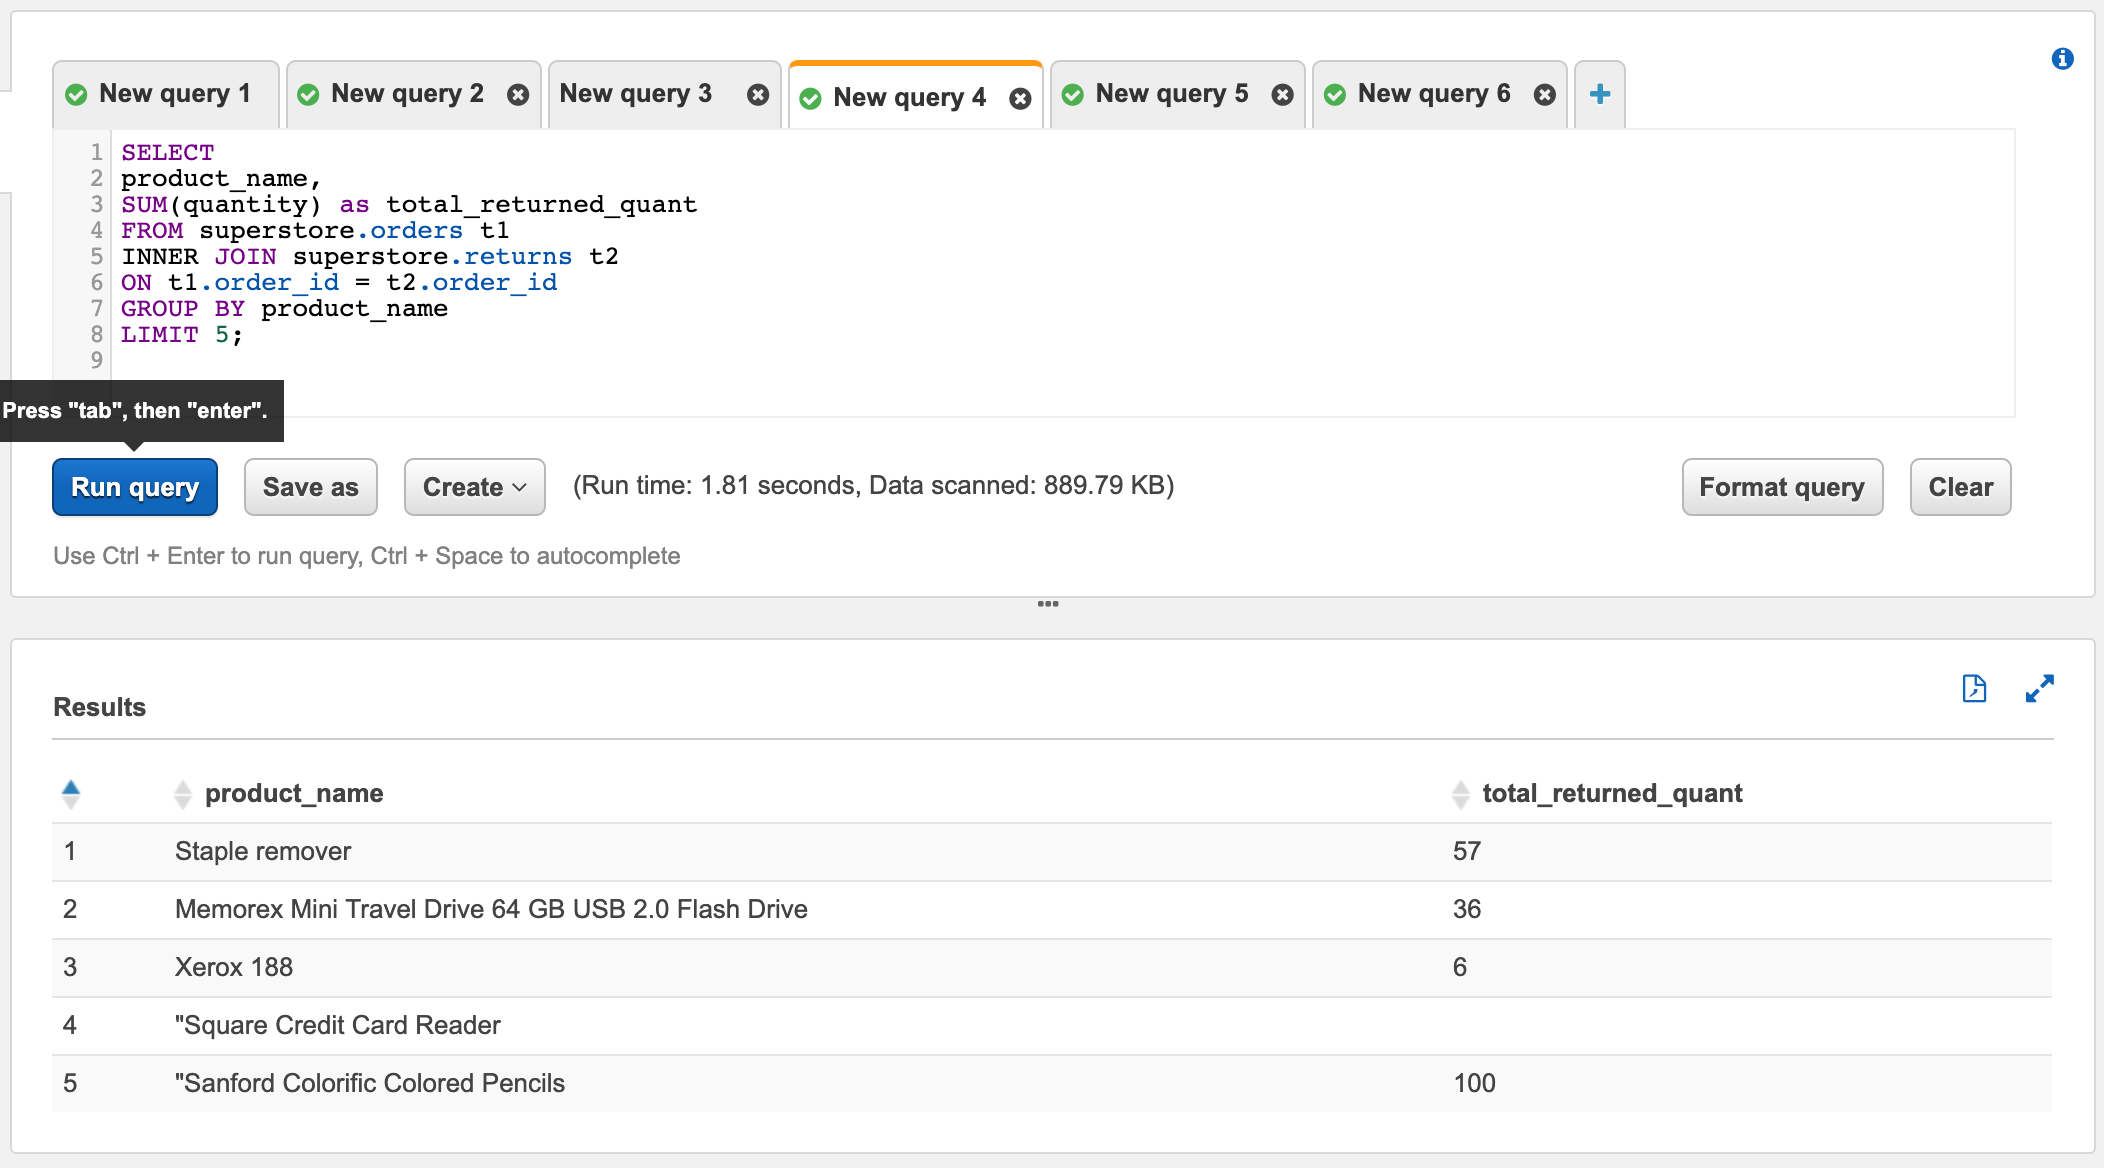
Task: Sort results by the product_name column
Action: pyautogui.click(x=183, y=793)
